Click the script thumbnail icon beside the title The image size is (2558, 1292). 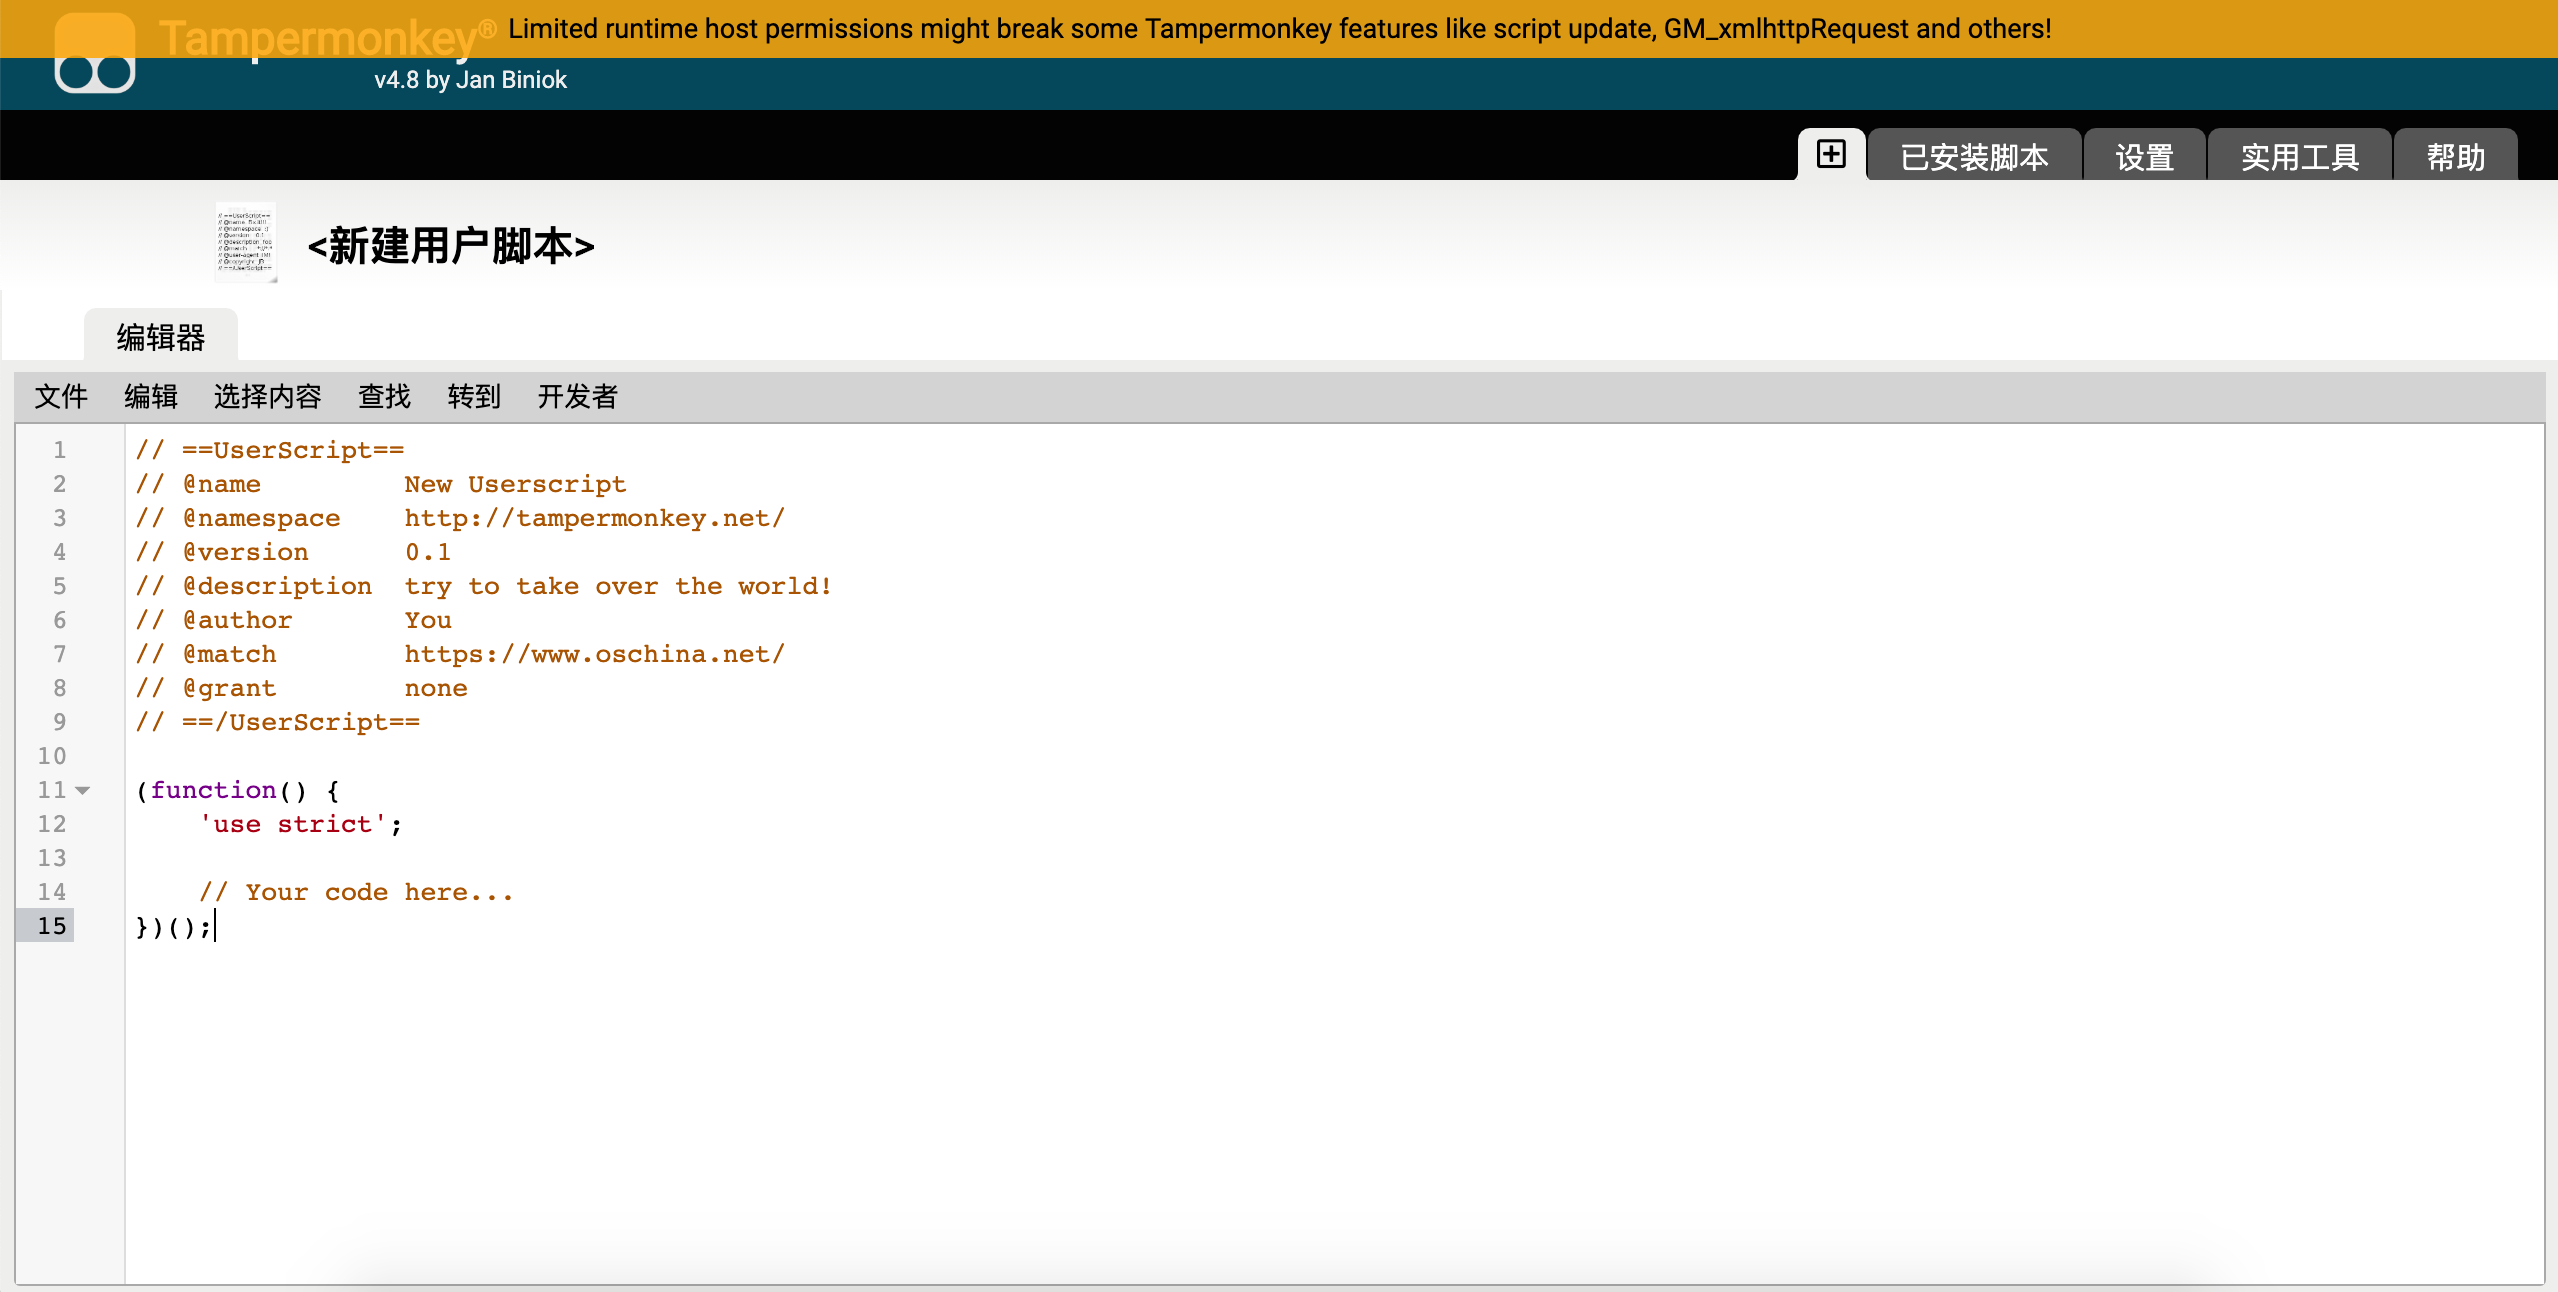point(246,243)
